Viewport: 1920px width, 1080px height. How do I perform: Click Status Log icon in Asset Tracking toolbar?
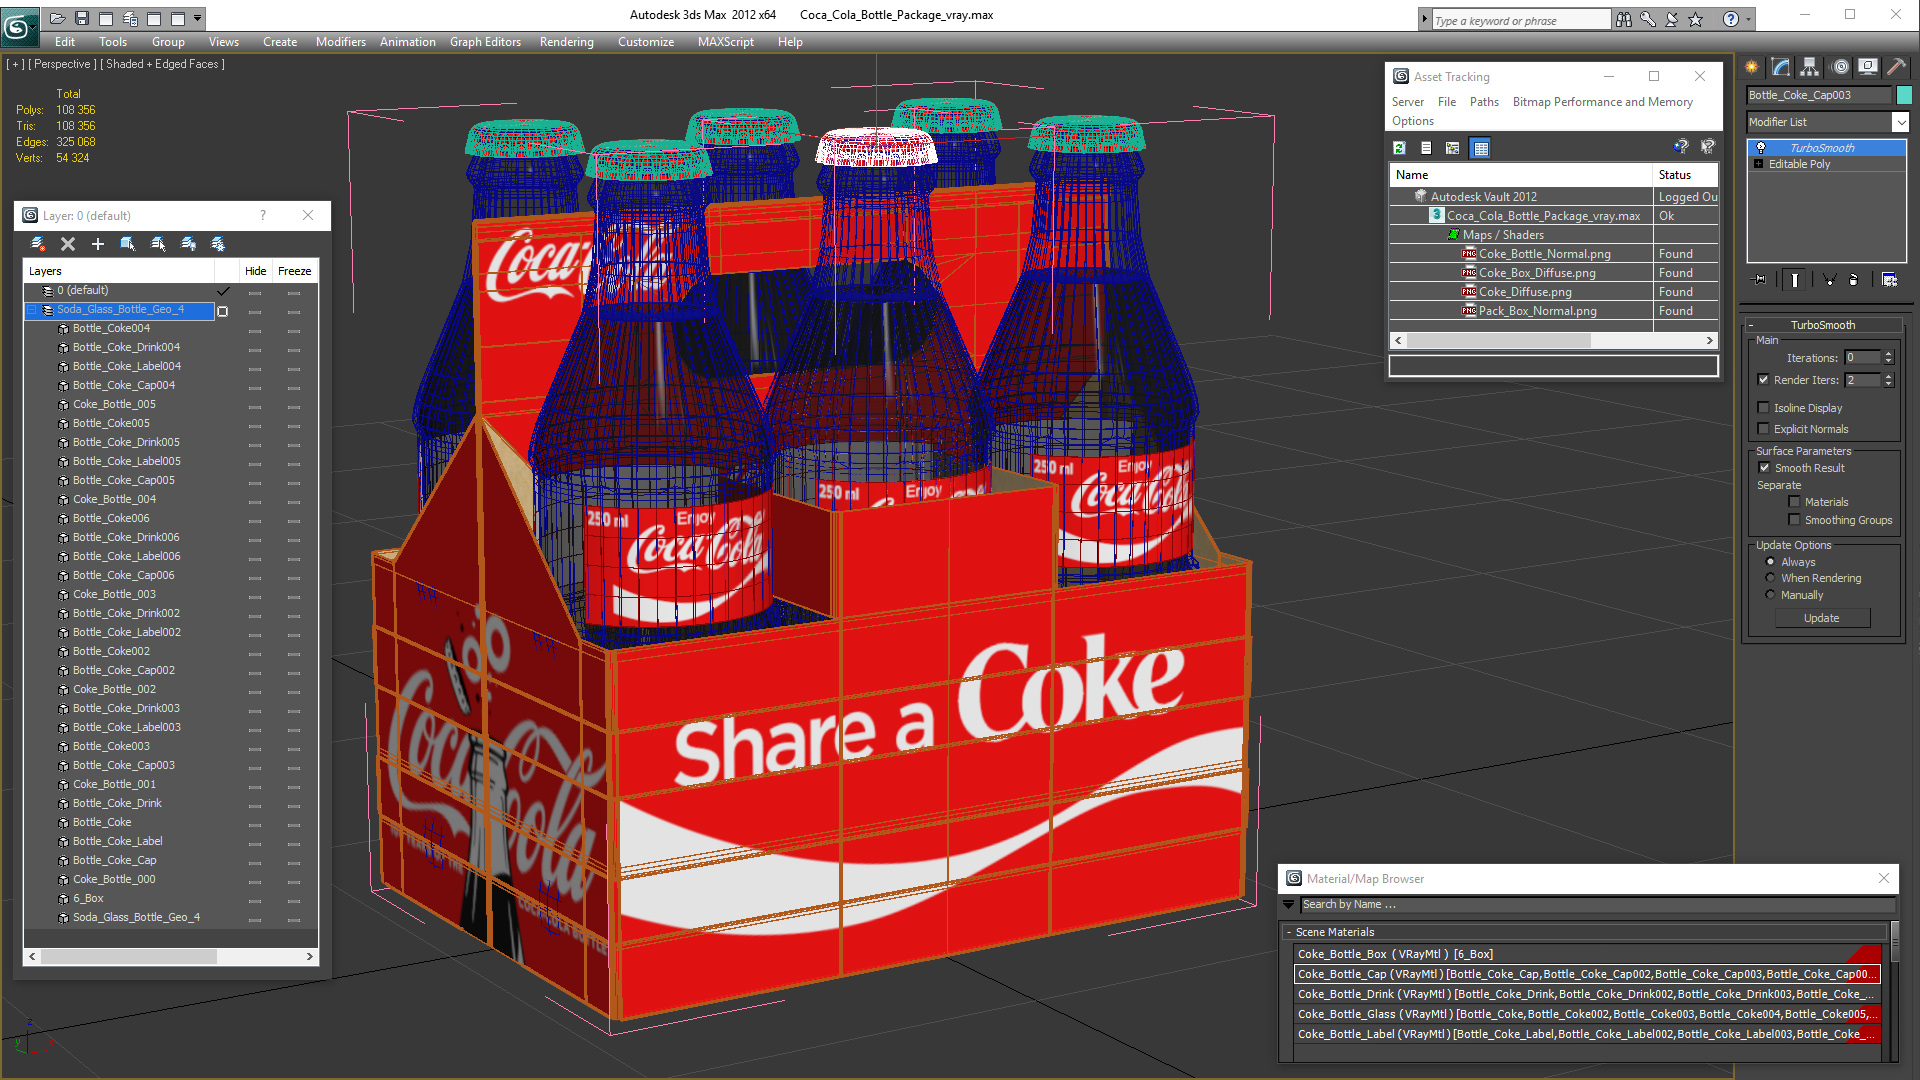point(1426,148)
